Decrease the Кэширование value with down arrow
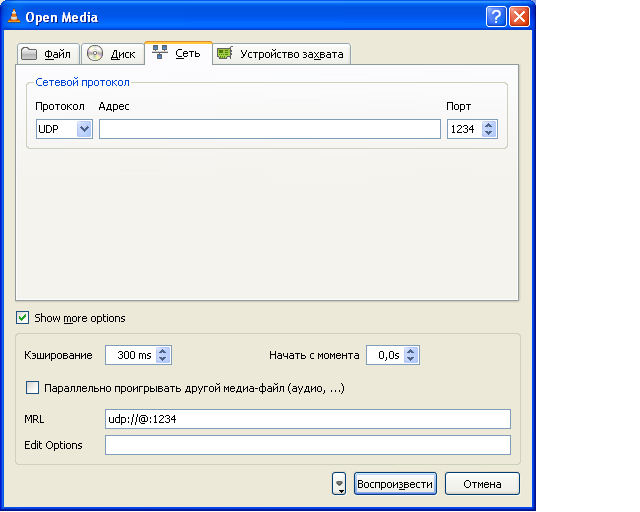The height and width of the screenshot is (512, 640). pos(164,359)
